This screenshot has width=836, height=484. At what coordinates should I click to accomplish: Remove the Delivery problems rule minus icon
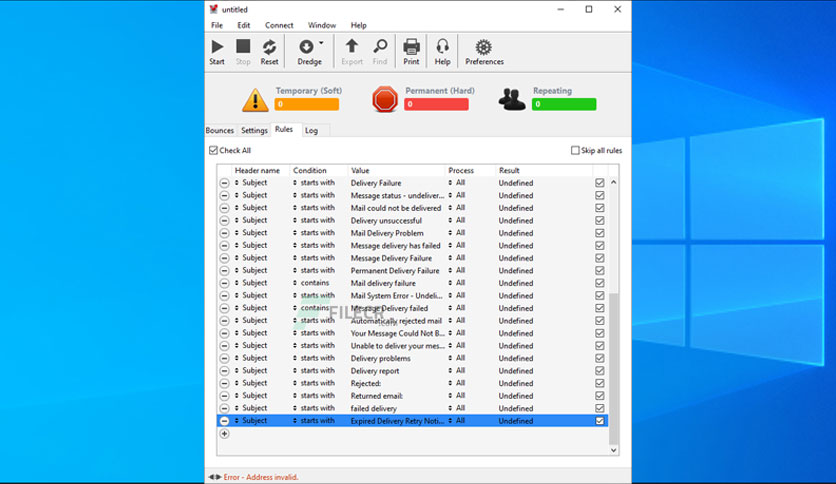coord(224,358)
